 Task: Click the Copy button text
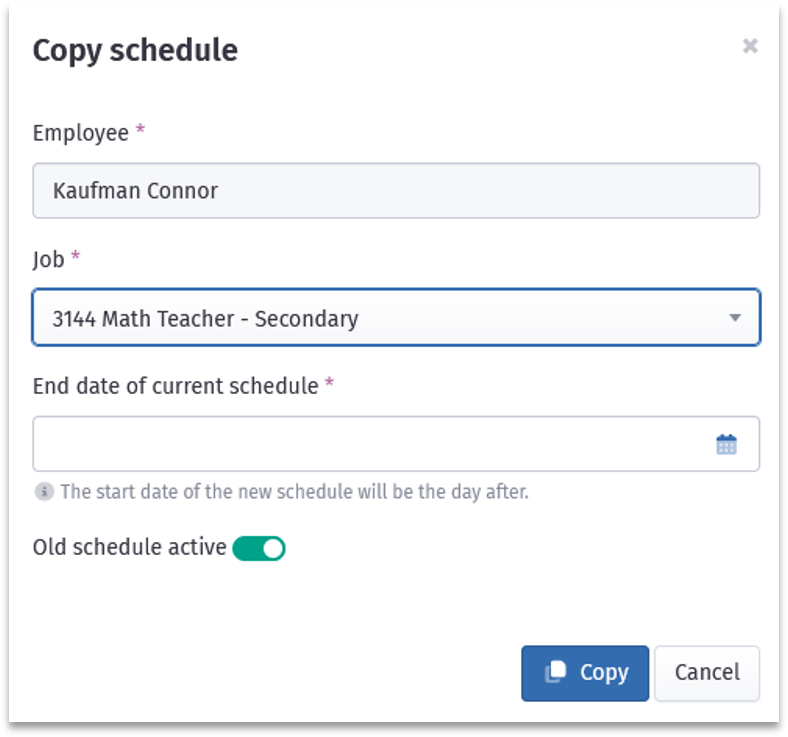[604, 672]
